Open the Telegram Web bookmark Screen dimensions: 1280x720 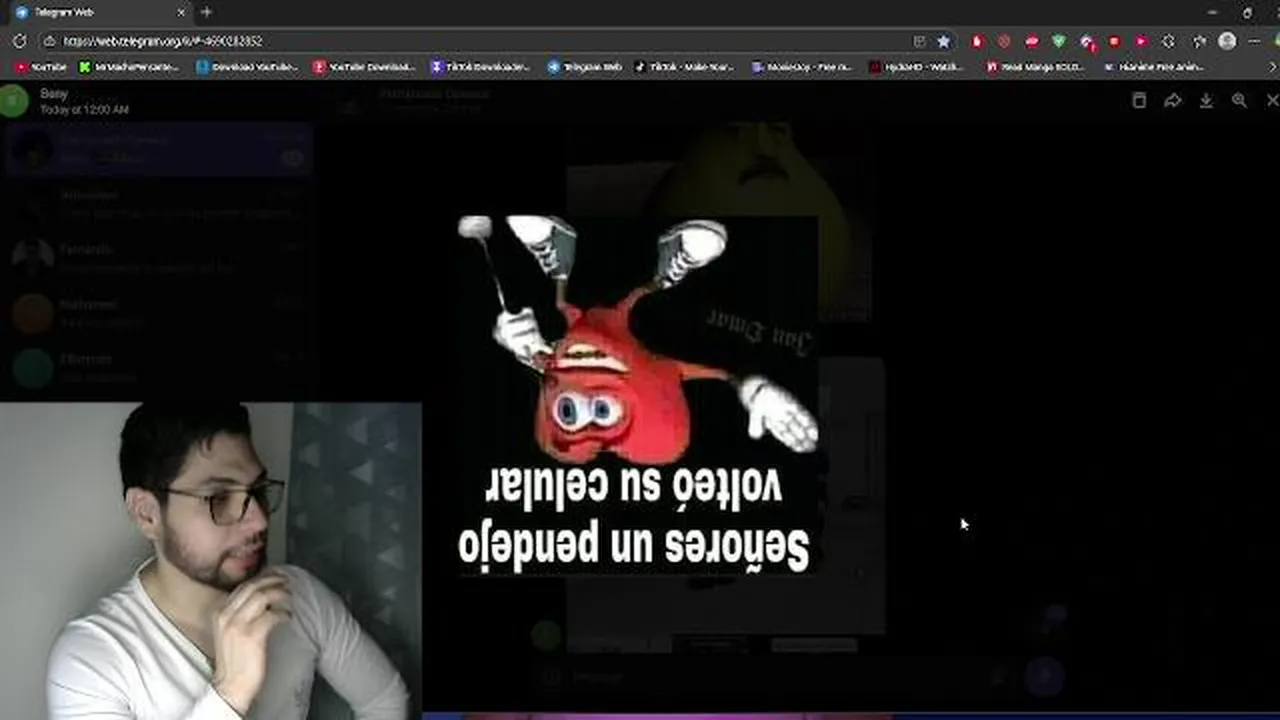pyautogui.click(x=585, y=67)
